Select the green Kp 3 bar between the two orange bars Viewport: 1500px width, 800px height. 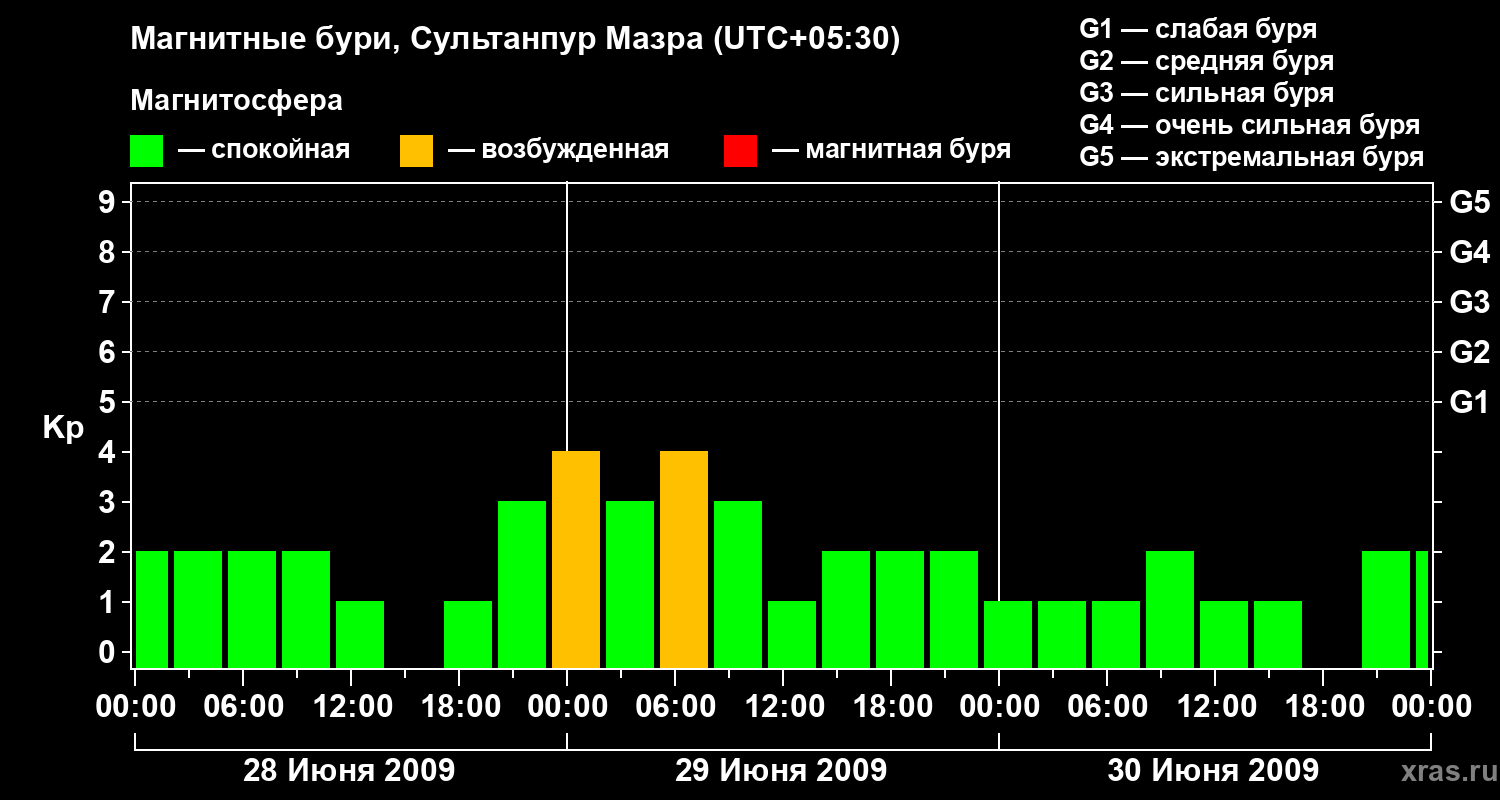click(630, 585)
